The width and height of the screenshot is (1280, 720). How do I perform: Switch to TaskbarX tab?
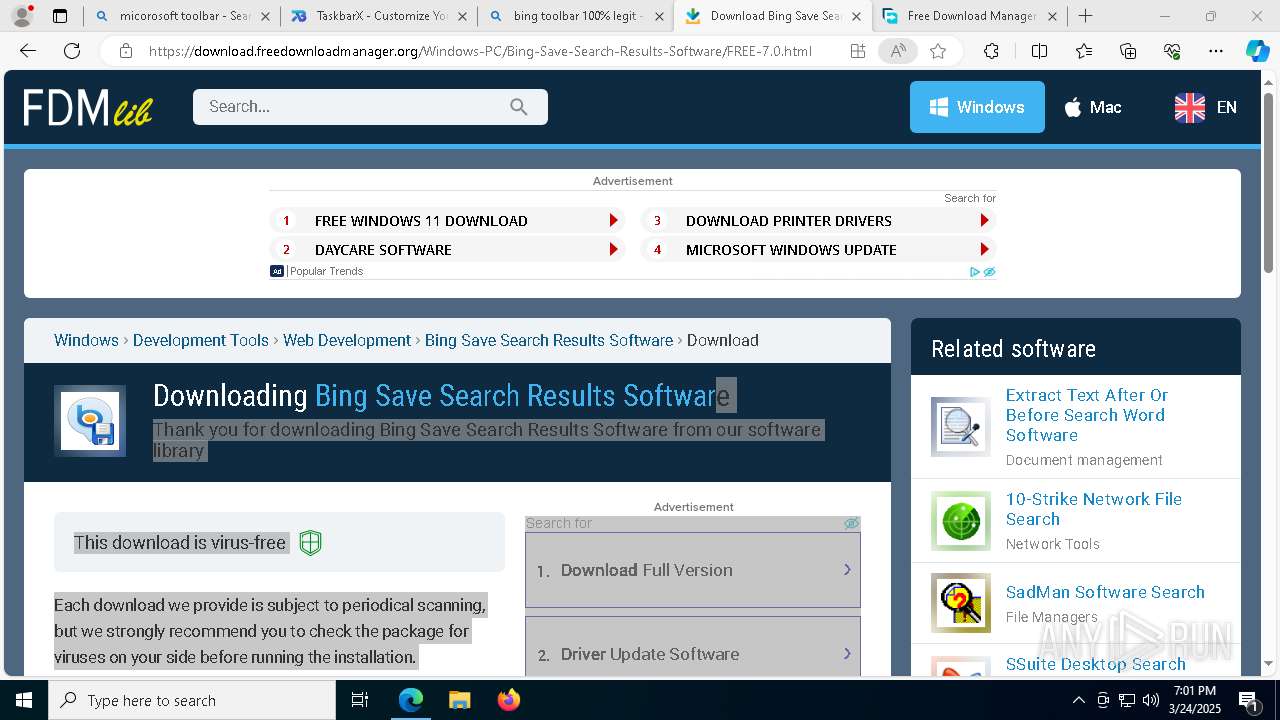coord(380,16)
